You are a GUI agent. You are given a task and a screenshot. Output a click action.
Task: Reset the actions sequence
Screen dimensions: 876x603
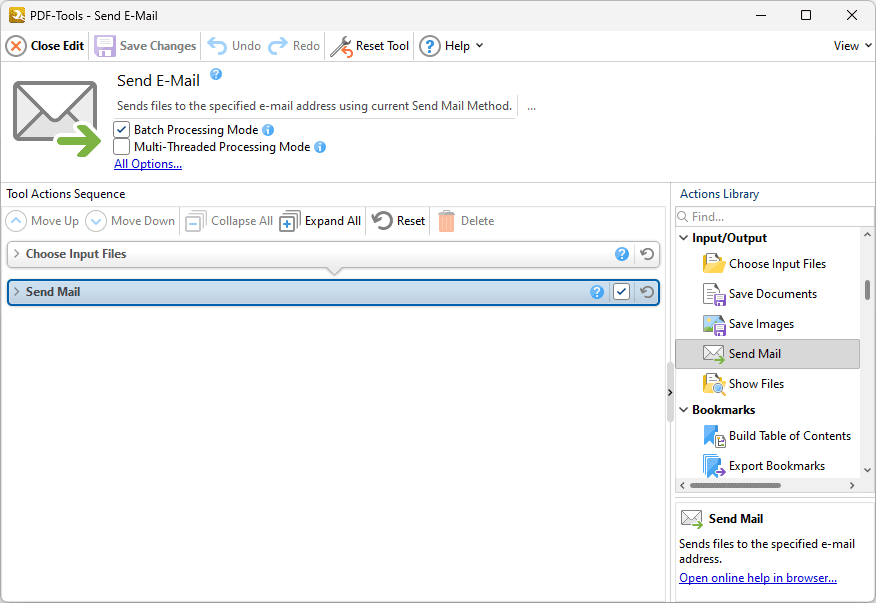pyautogui.click(x=398, y=221)
